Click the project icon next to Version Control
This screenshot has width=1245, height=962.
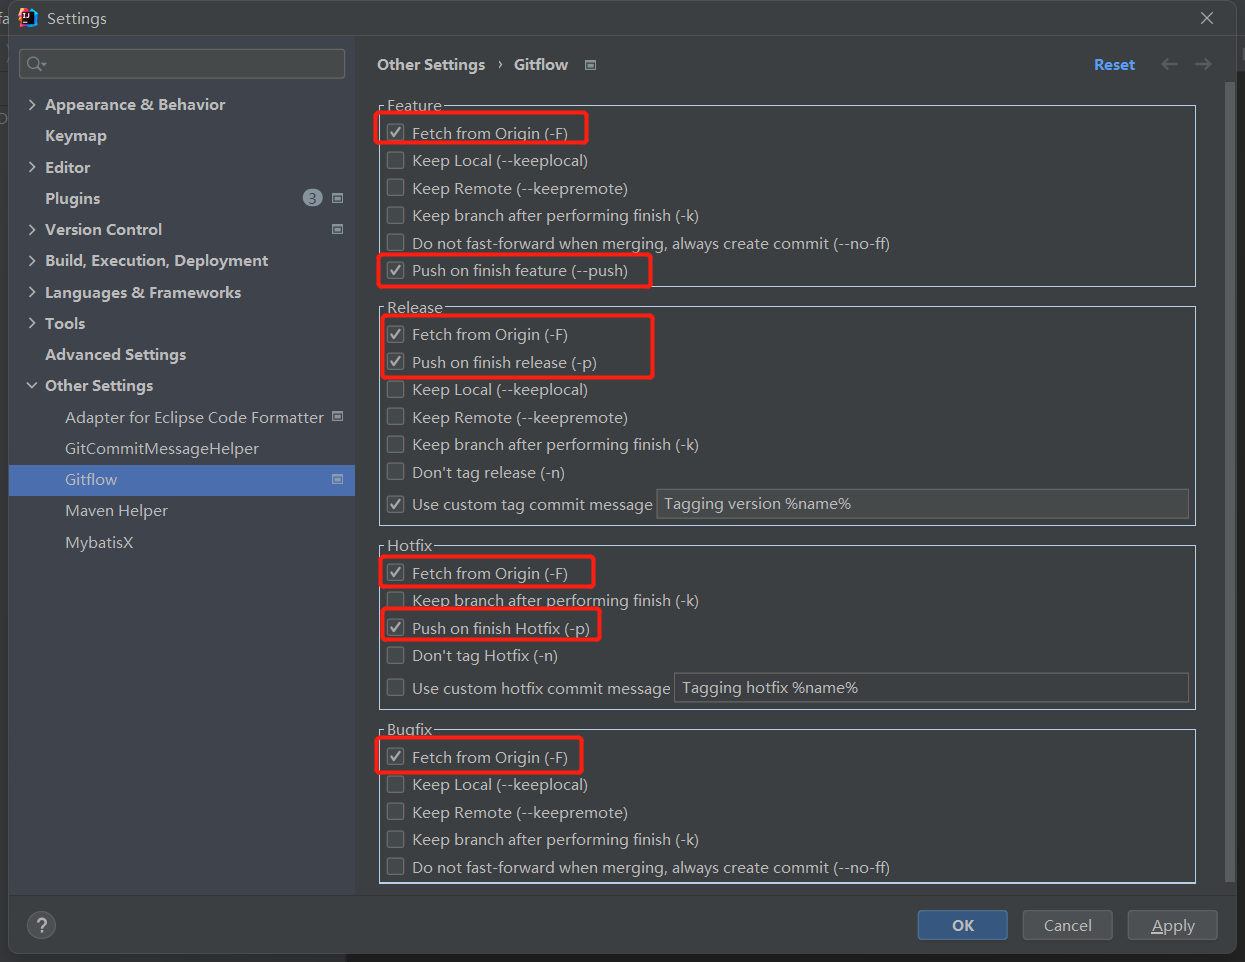(338, 229)
